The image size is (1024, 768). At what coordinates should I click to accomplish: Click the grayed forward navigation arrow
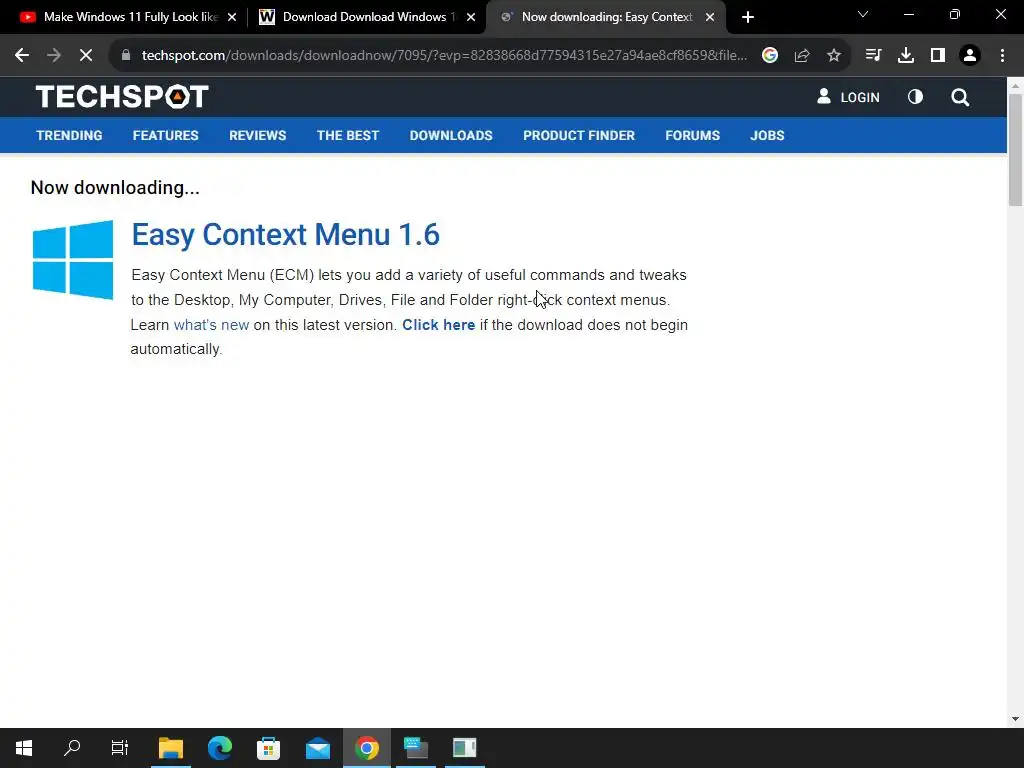tap(54, 56)
